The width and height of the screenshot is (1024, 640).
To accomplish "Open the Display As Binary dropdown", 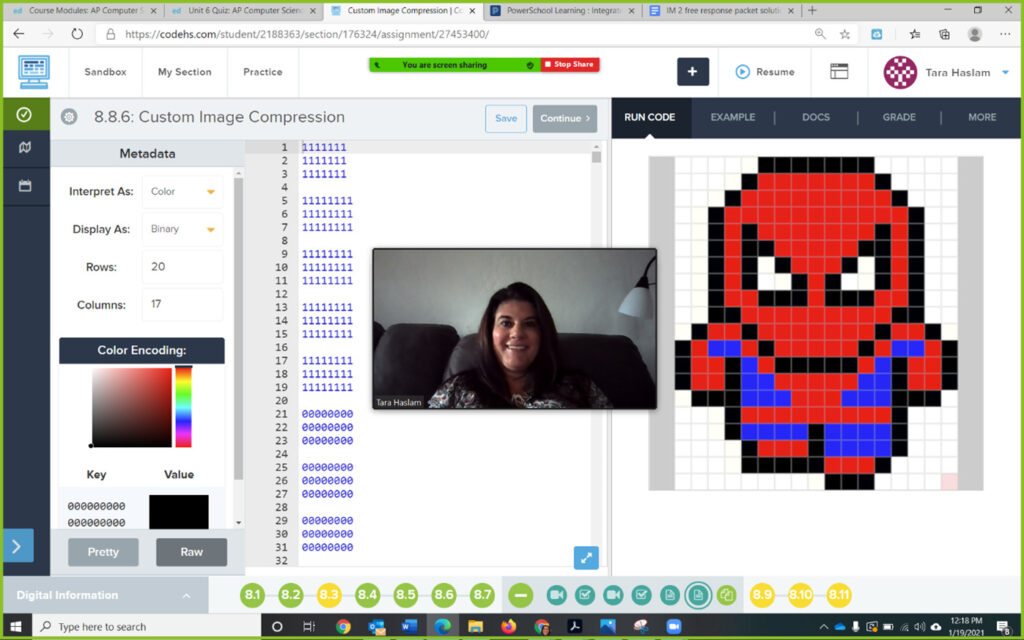I will [183, 229].
